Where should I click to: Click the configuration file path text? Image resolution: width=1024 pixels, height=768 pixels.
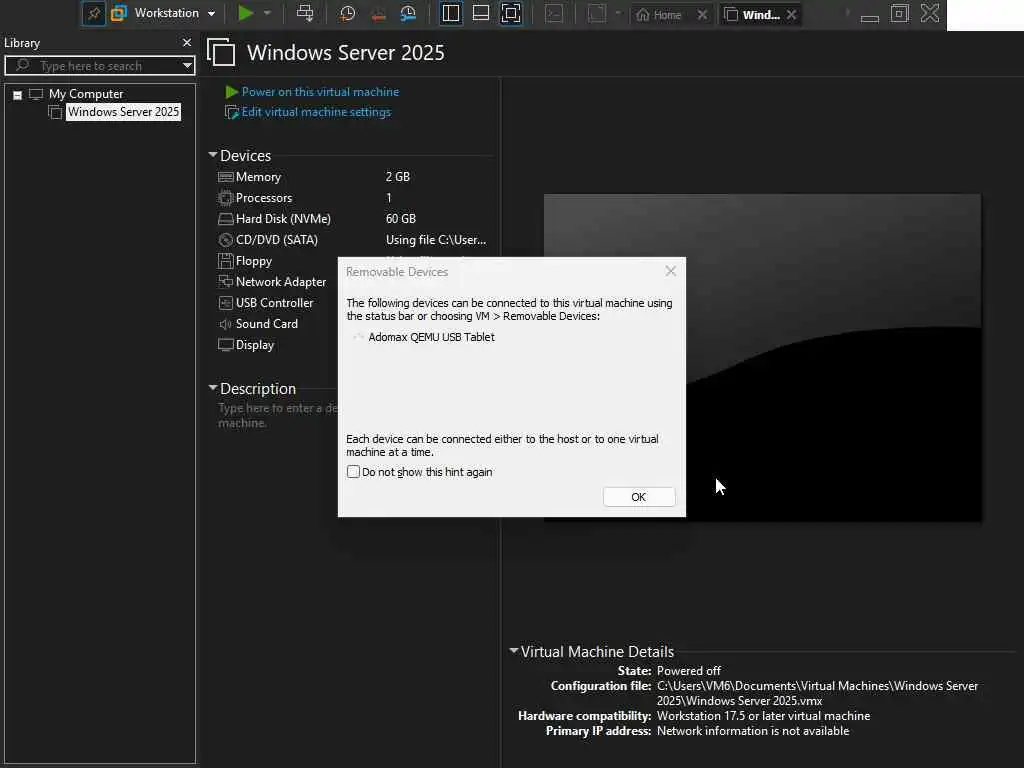pos(817,693)
